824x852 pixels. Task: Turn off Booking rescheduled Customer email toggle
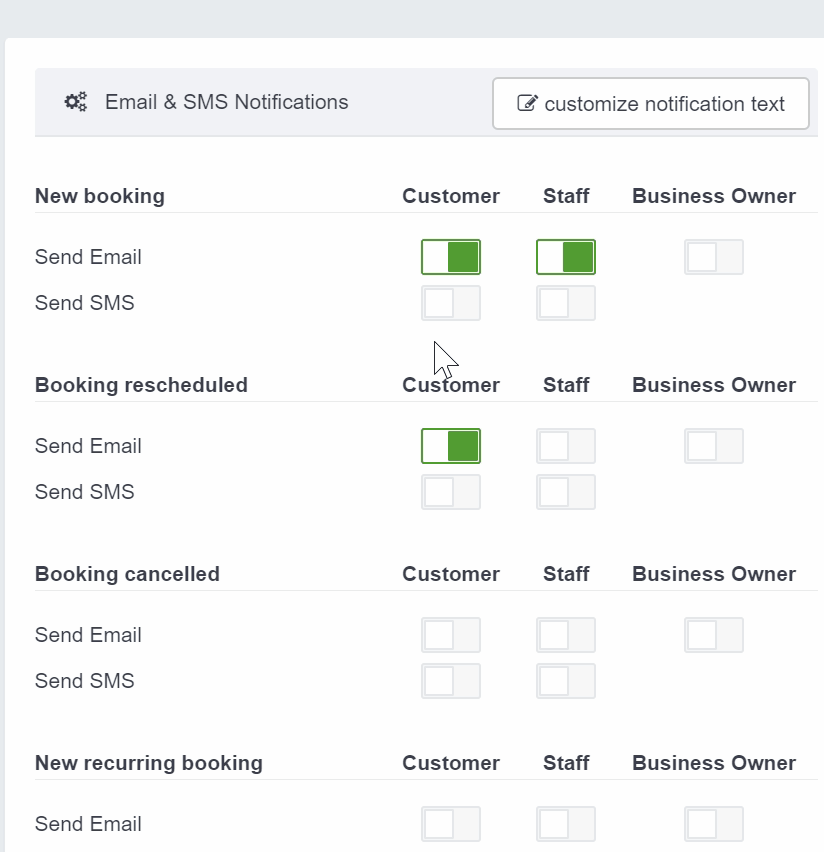pos(451,446)
